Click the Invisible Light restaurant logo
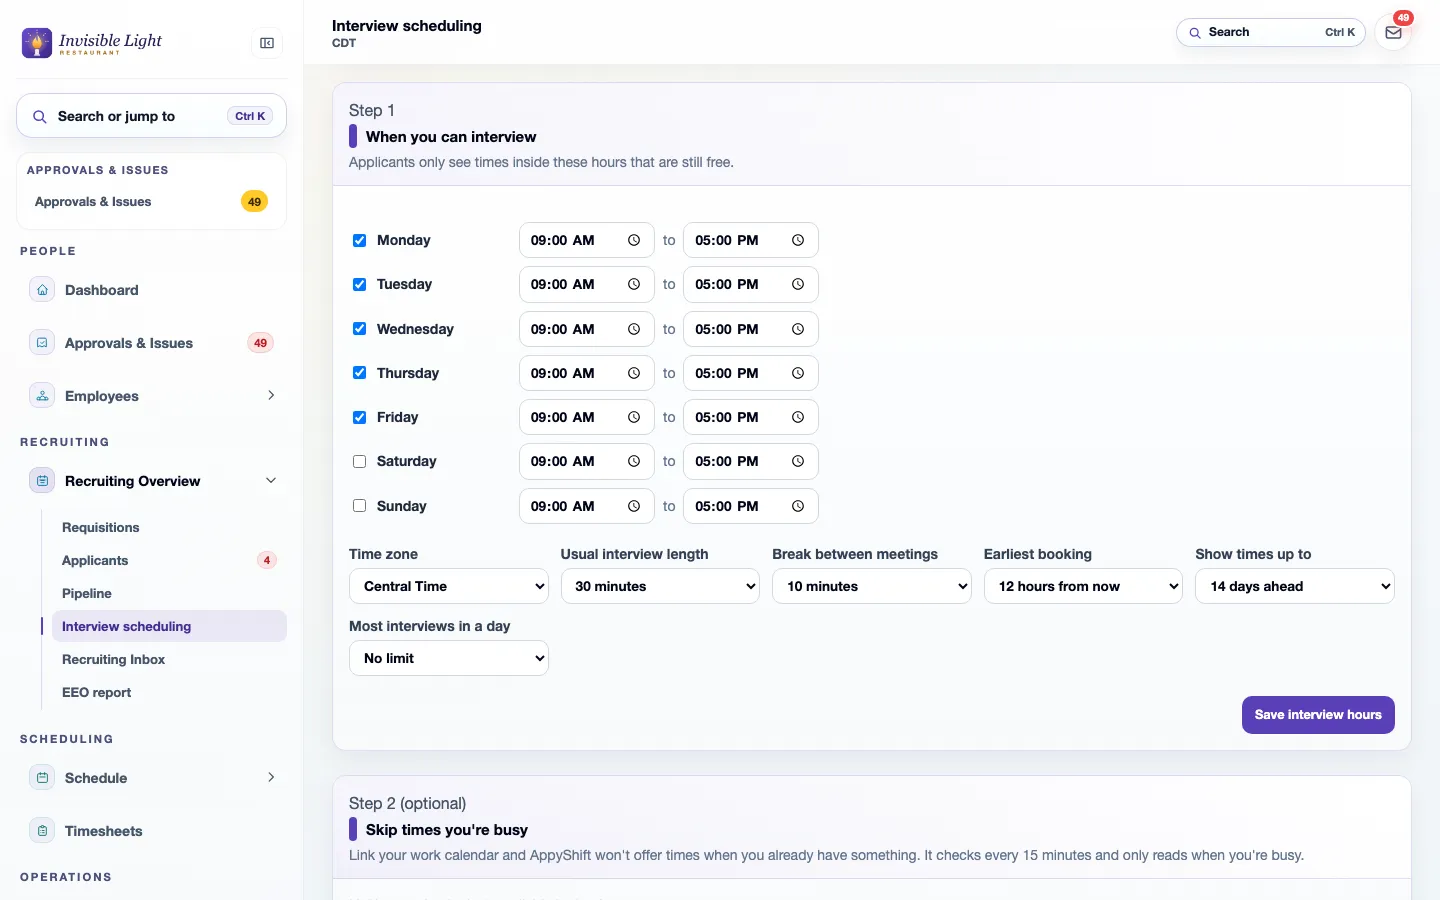The width and height of the screenshot is (1440, 900). (92, 42)
